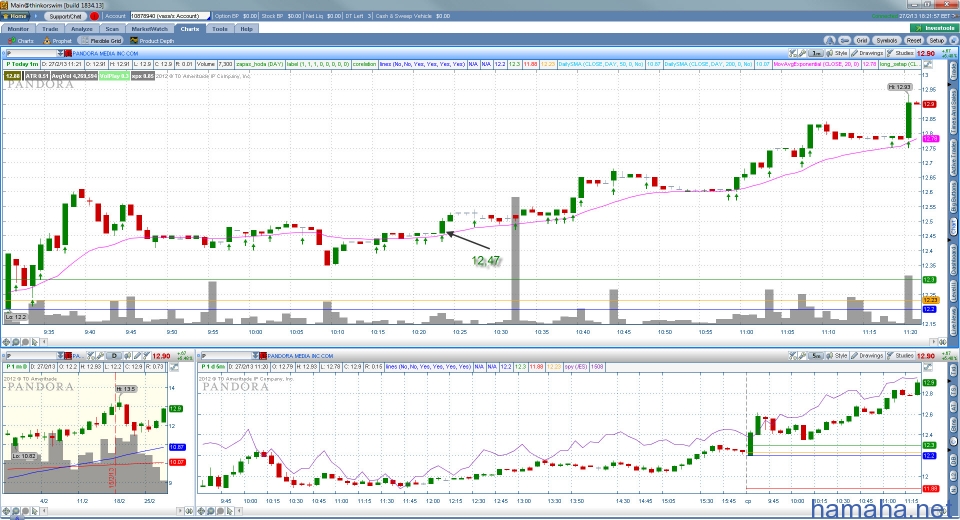
Task: Click the 12.3 price bubble on main chart axis
Action: [x=929, y=279]
